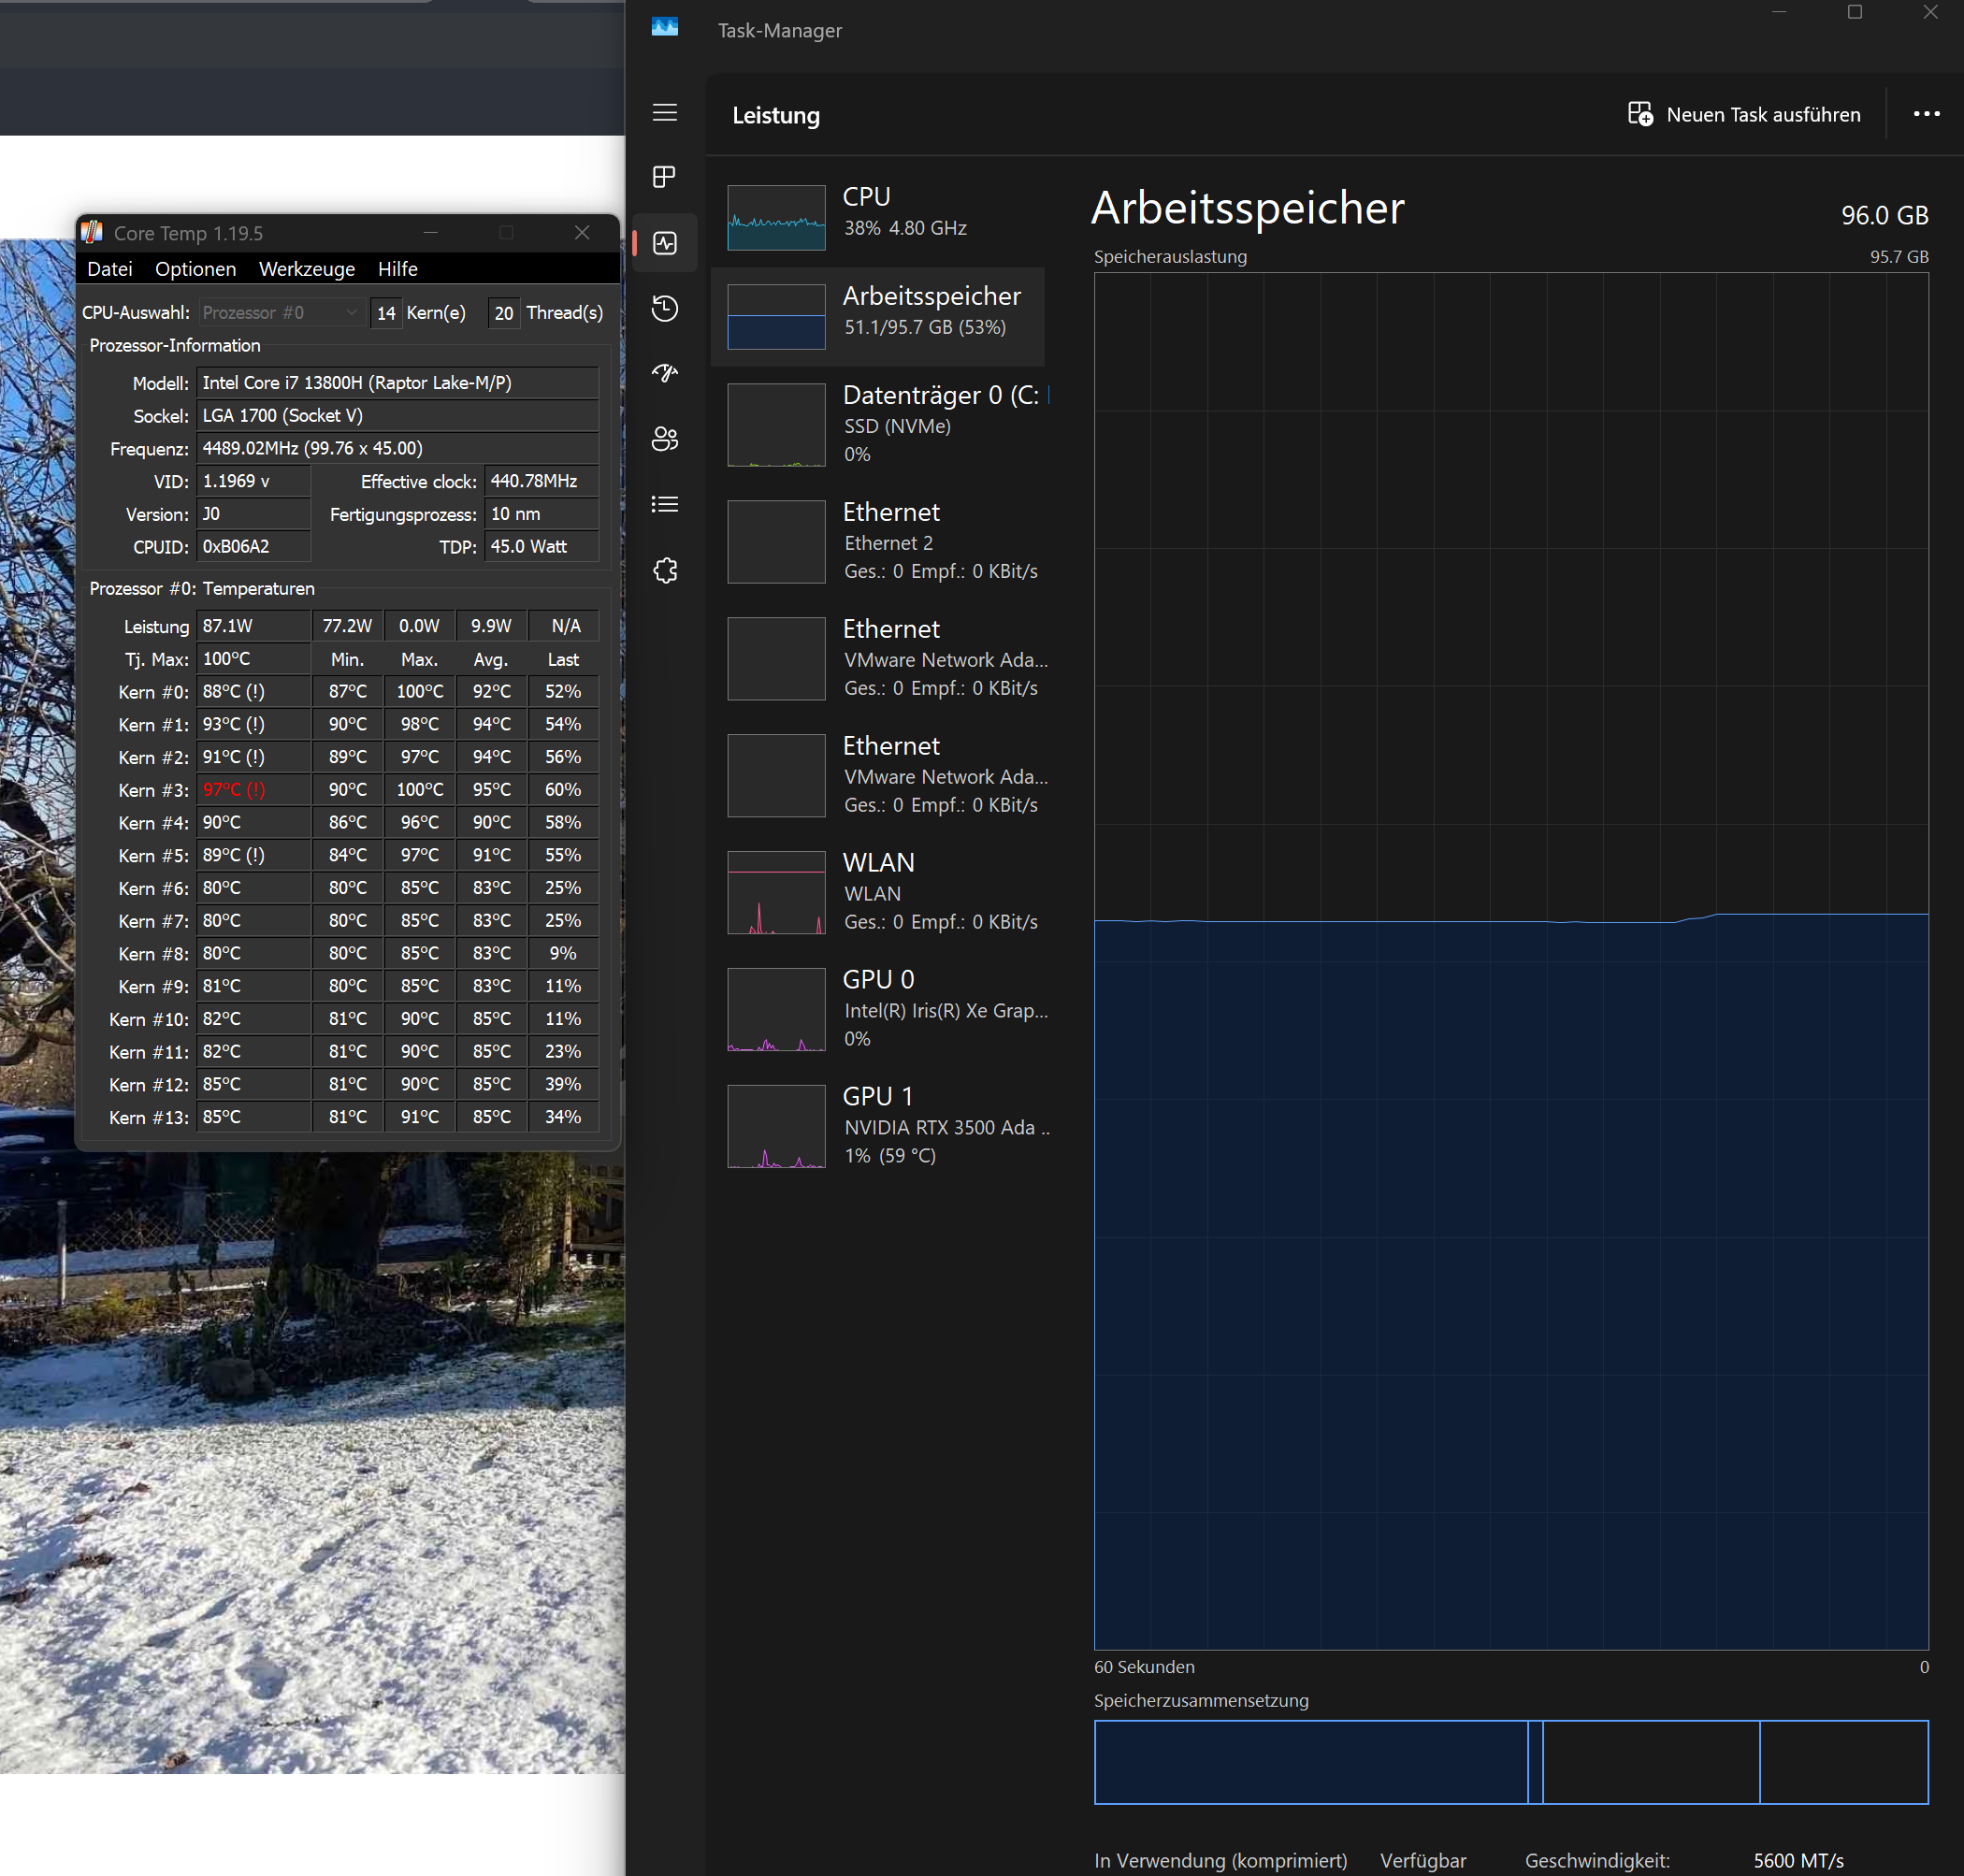Open the Processes tab icon in sidebar
This screenshot has width=1964, height=1876.
(665, 177)
